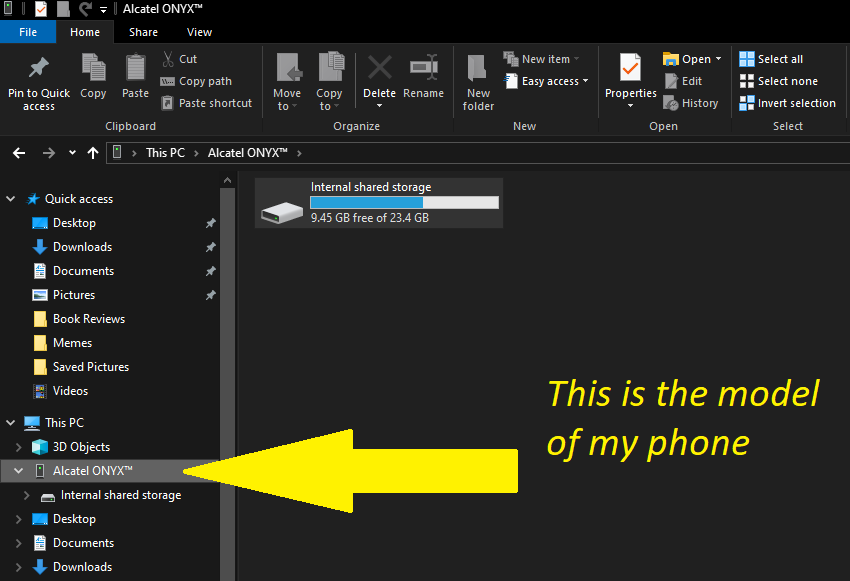Navigate up one level with the up arrow
Screen dimensions: 850x581
[92, 152]
